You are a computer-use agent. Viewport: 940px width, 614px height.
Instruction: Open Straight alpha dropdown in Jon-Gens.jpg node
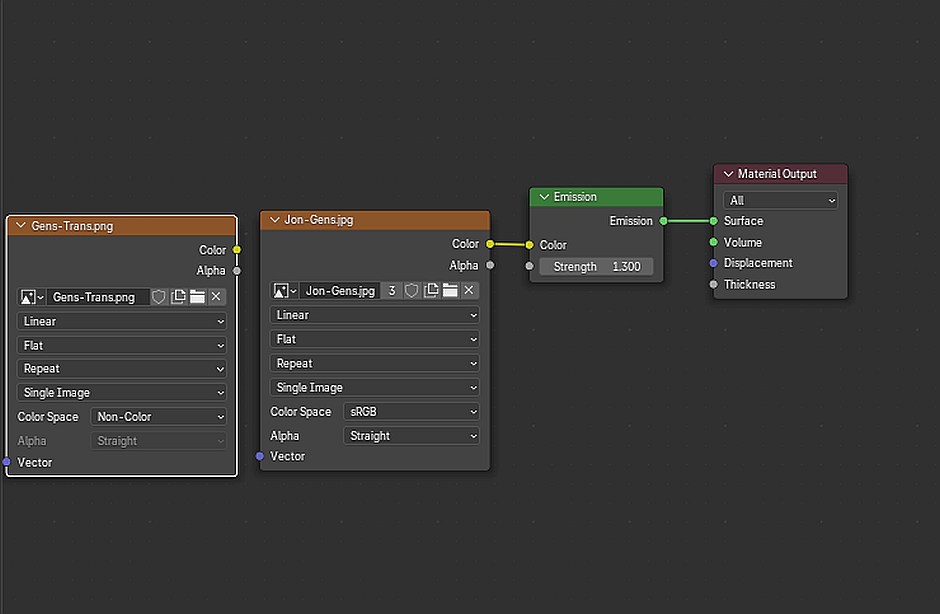[x=412, y=436]
